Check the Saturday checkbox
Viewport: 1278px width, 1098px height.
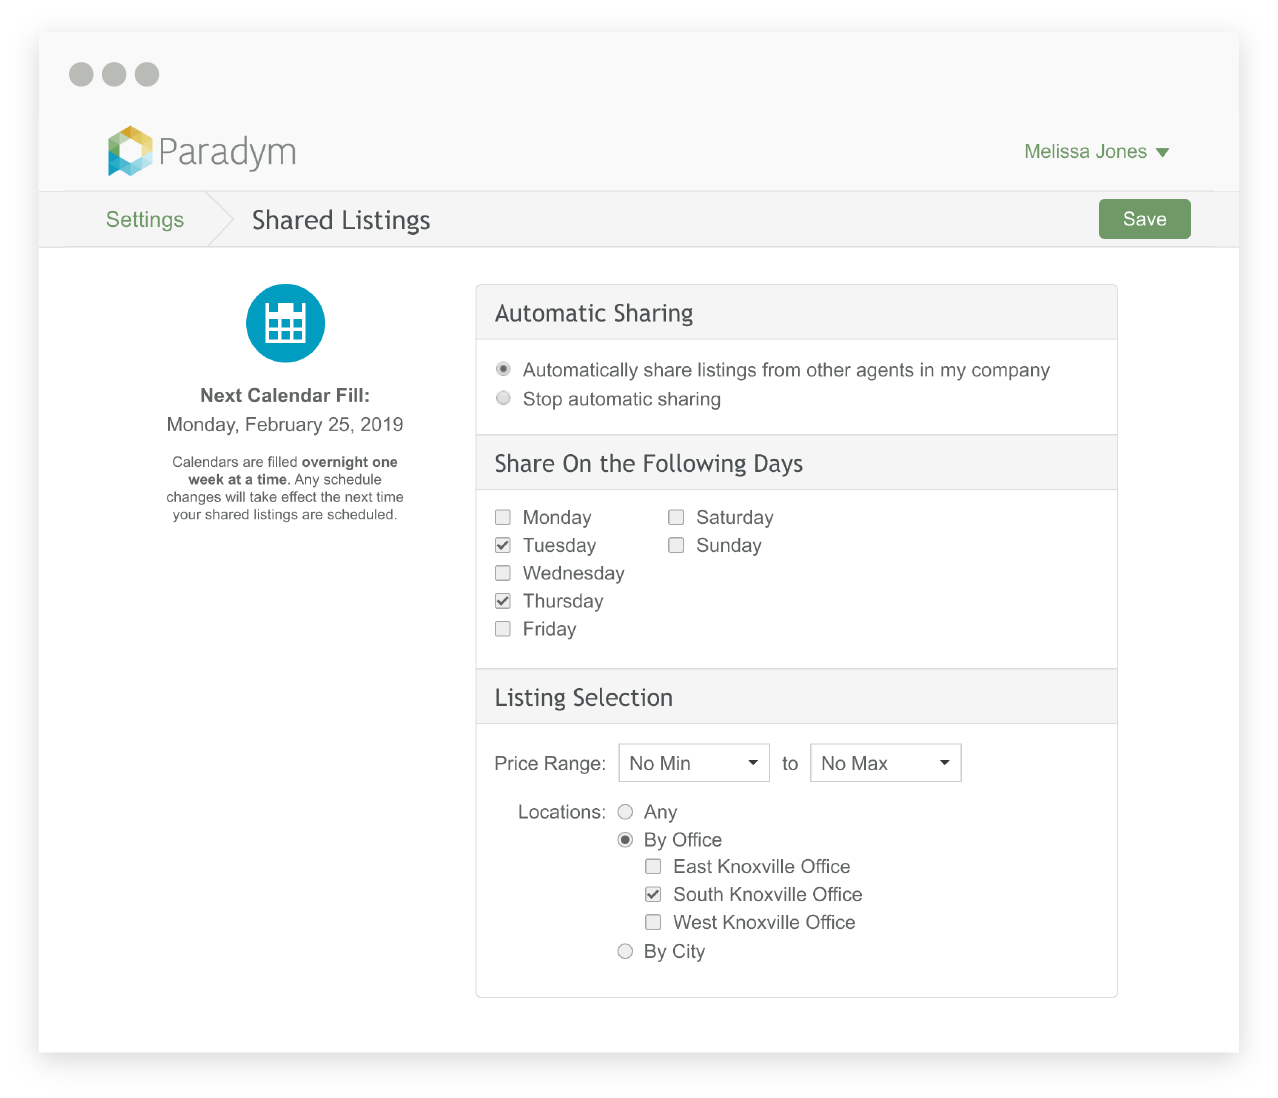pyautogui.click(x=676, y=517)
